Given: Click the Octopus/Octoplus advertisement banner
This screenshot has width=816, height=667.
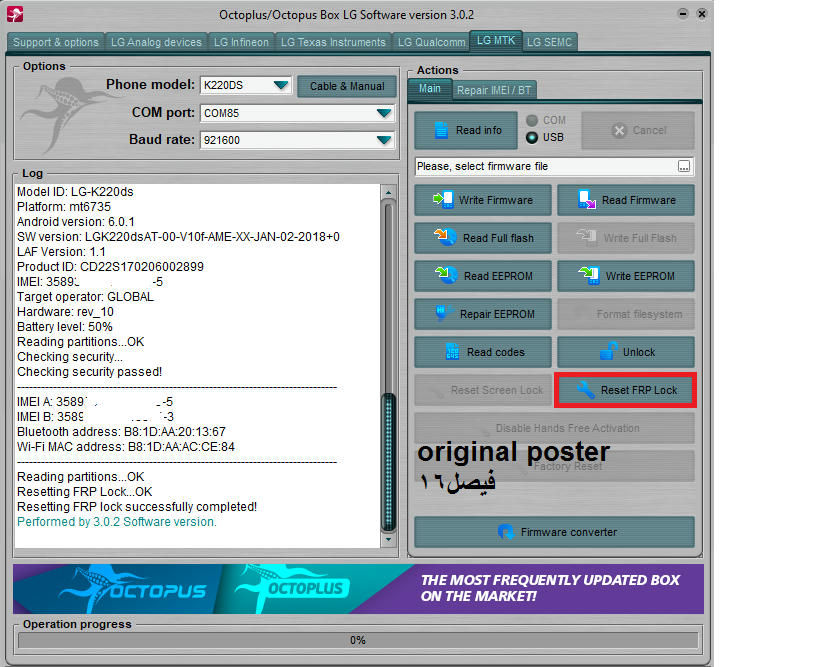Looking at the screenshot, I should pos(358,589).
